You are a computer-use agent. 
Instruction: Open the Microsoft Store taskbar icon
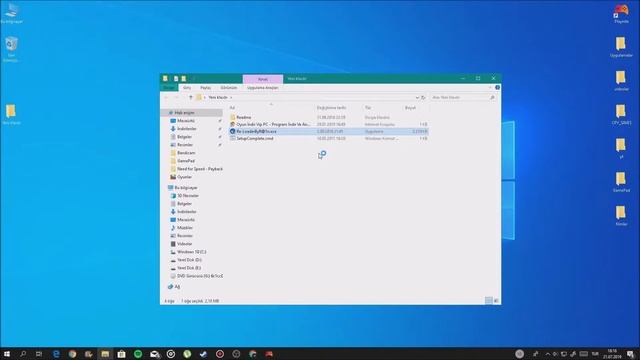coord(121,354)
